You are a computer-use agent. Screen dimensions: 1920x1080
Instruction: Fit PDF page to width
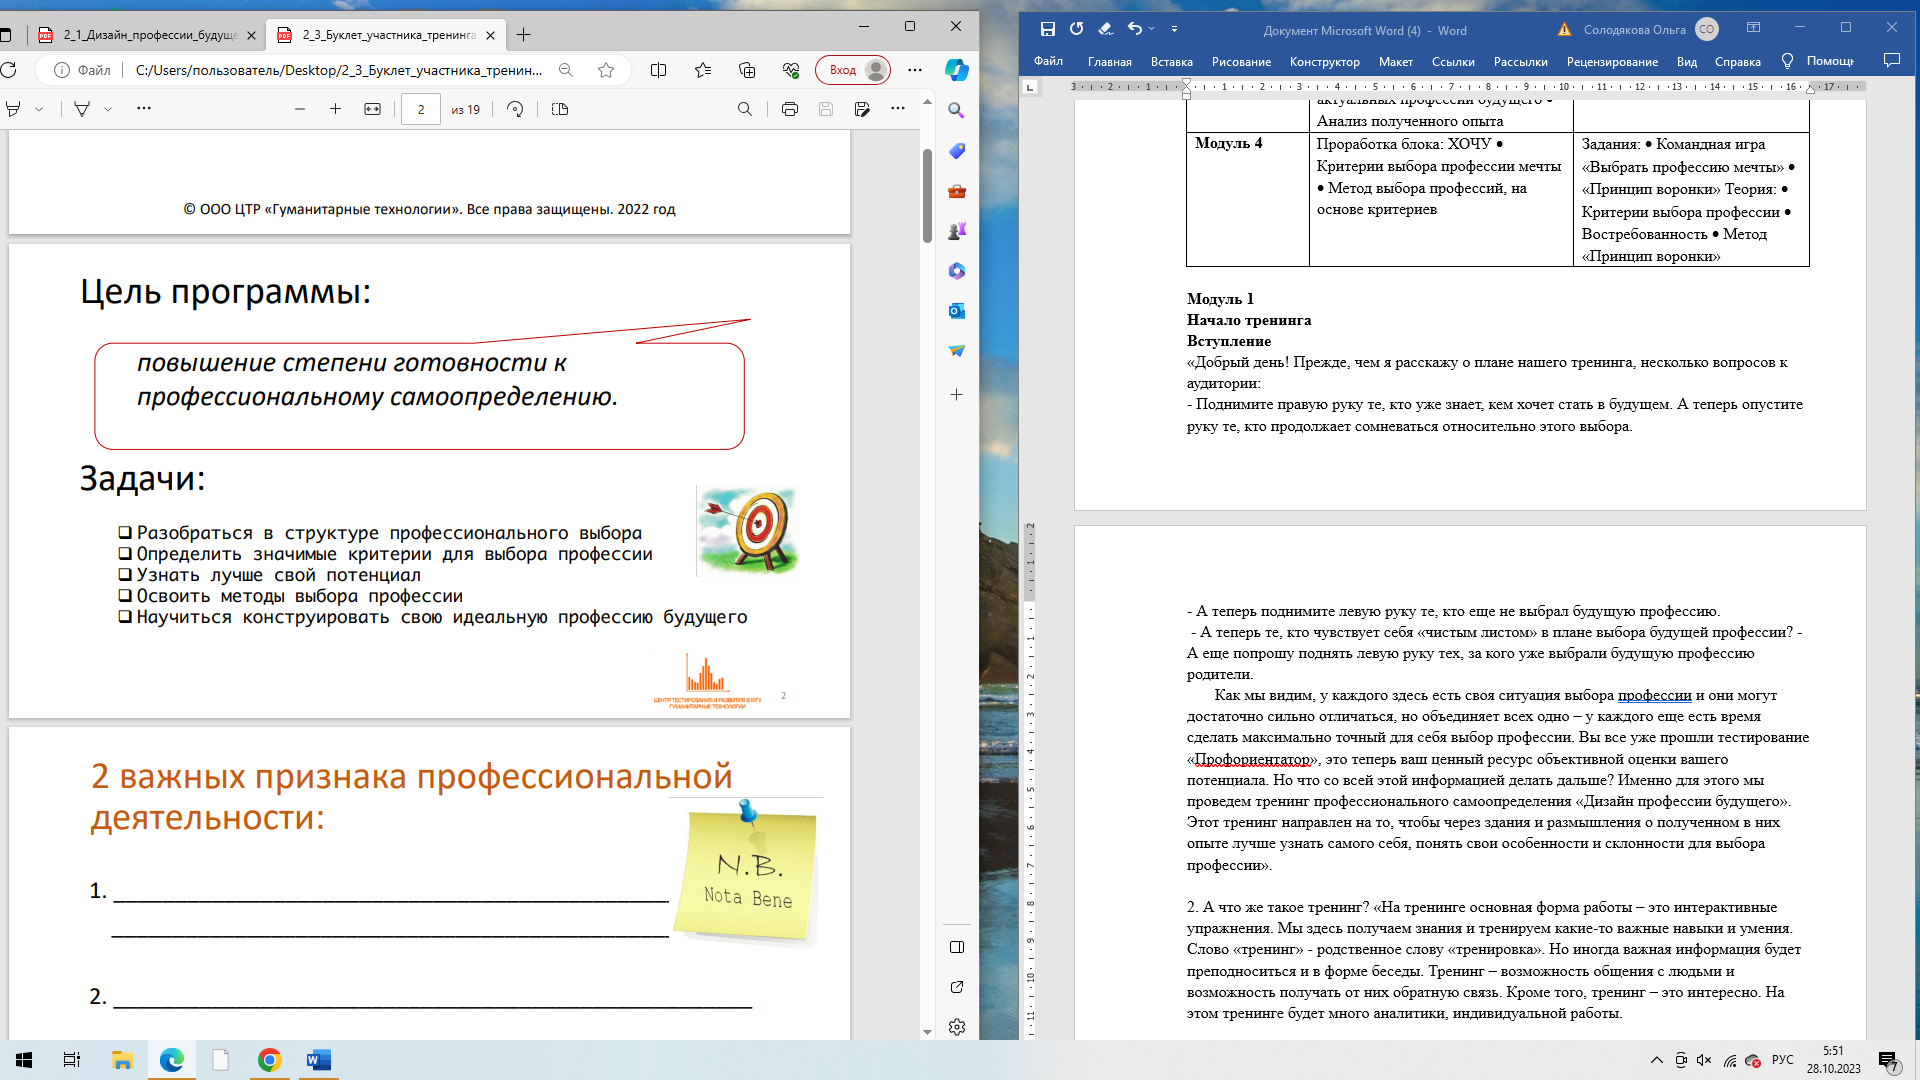point(372,109)
